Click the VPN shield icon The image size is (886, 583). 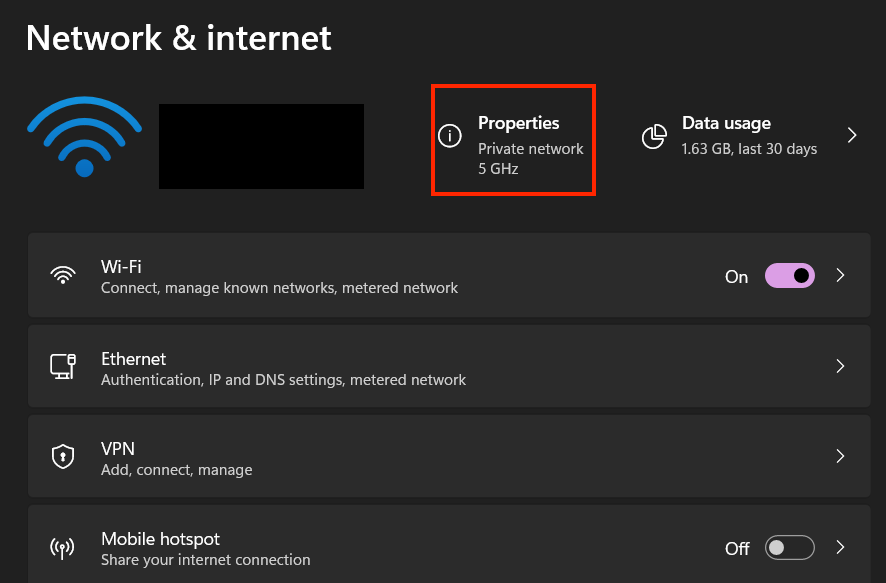tap(63, 457)
